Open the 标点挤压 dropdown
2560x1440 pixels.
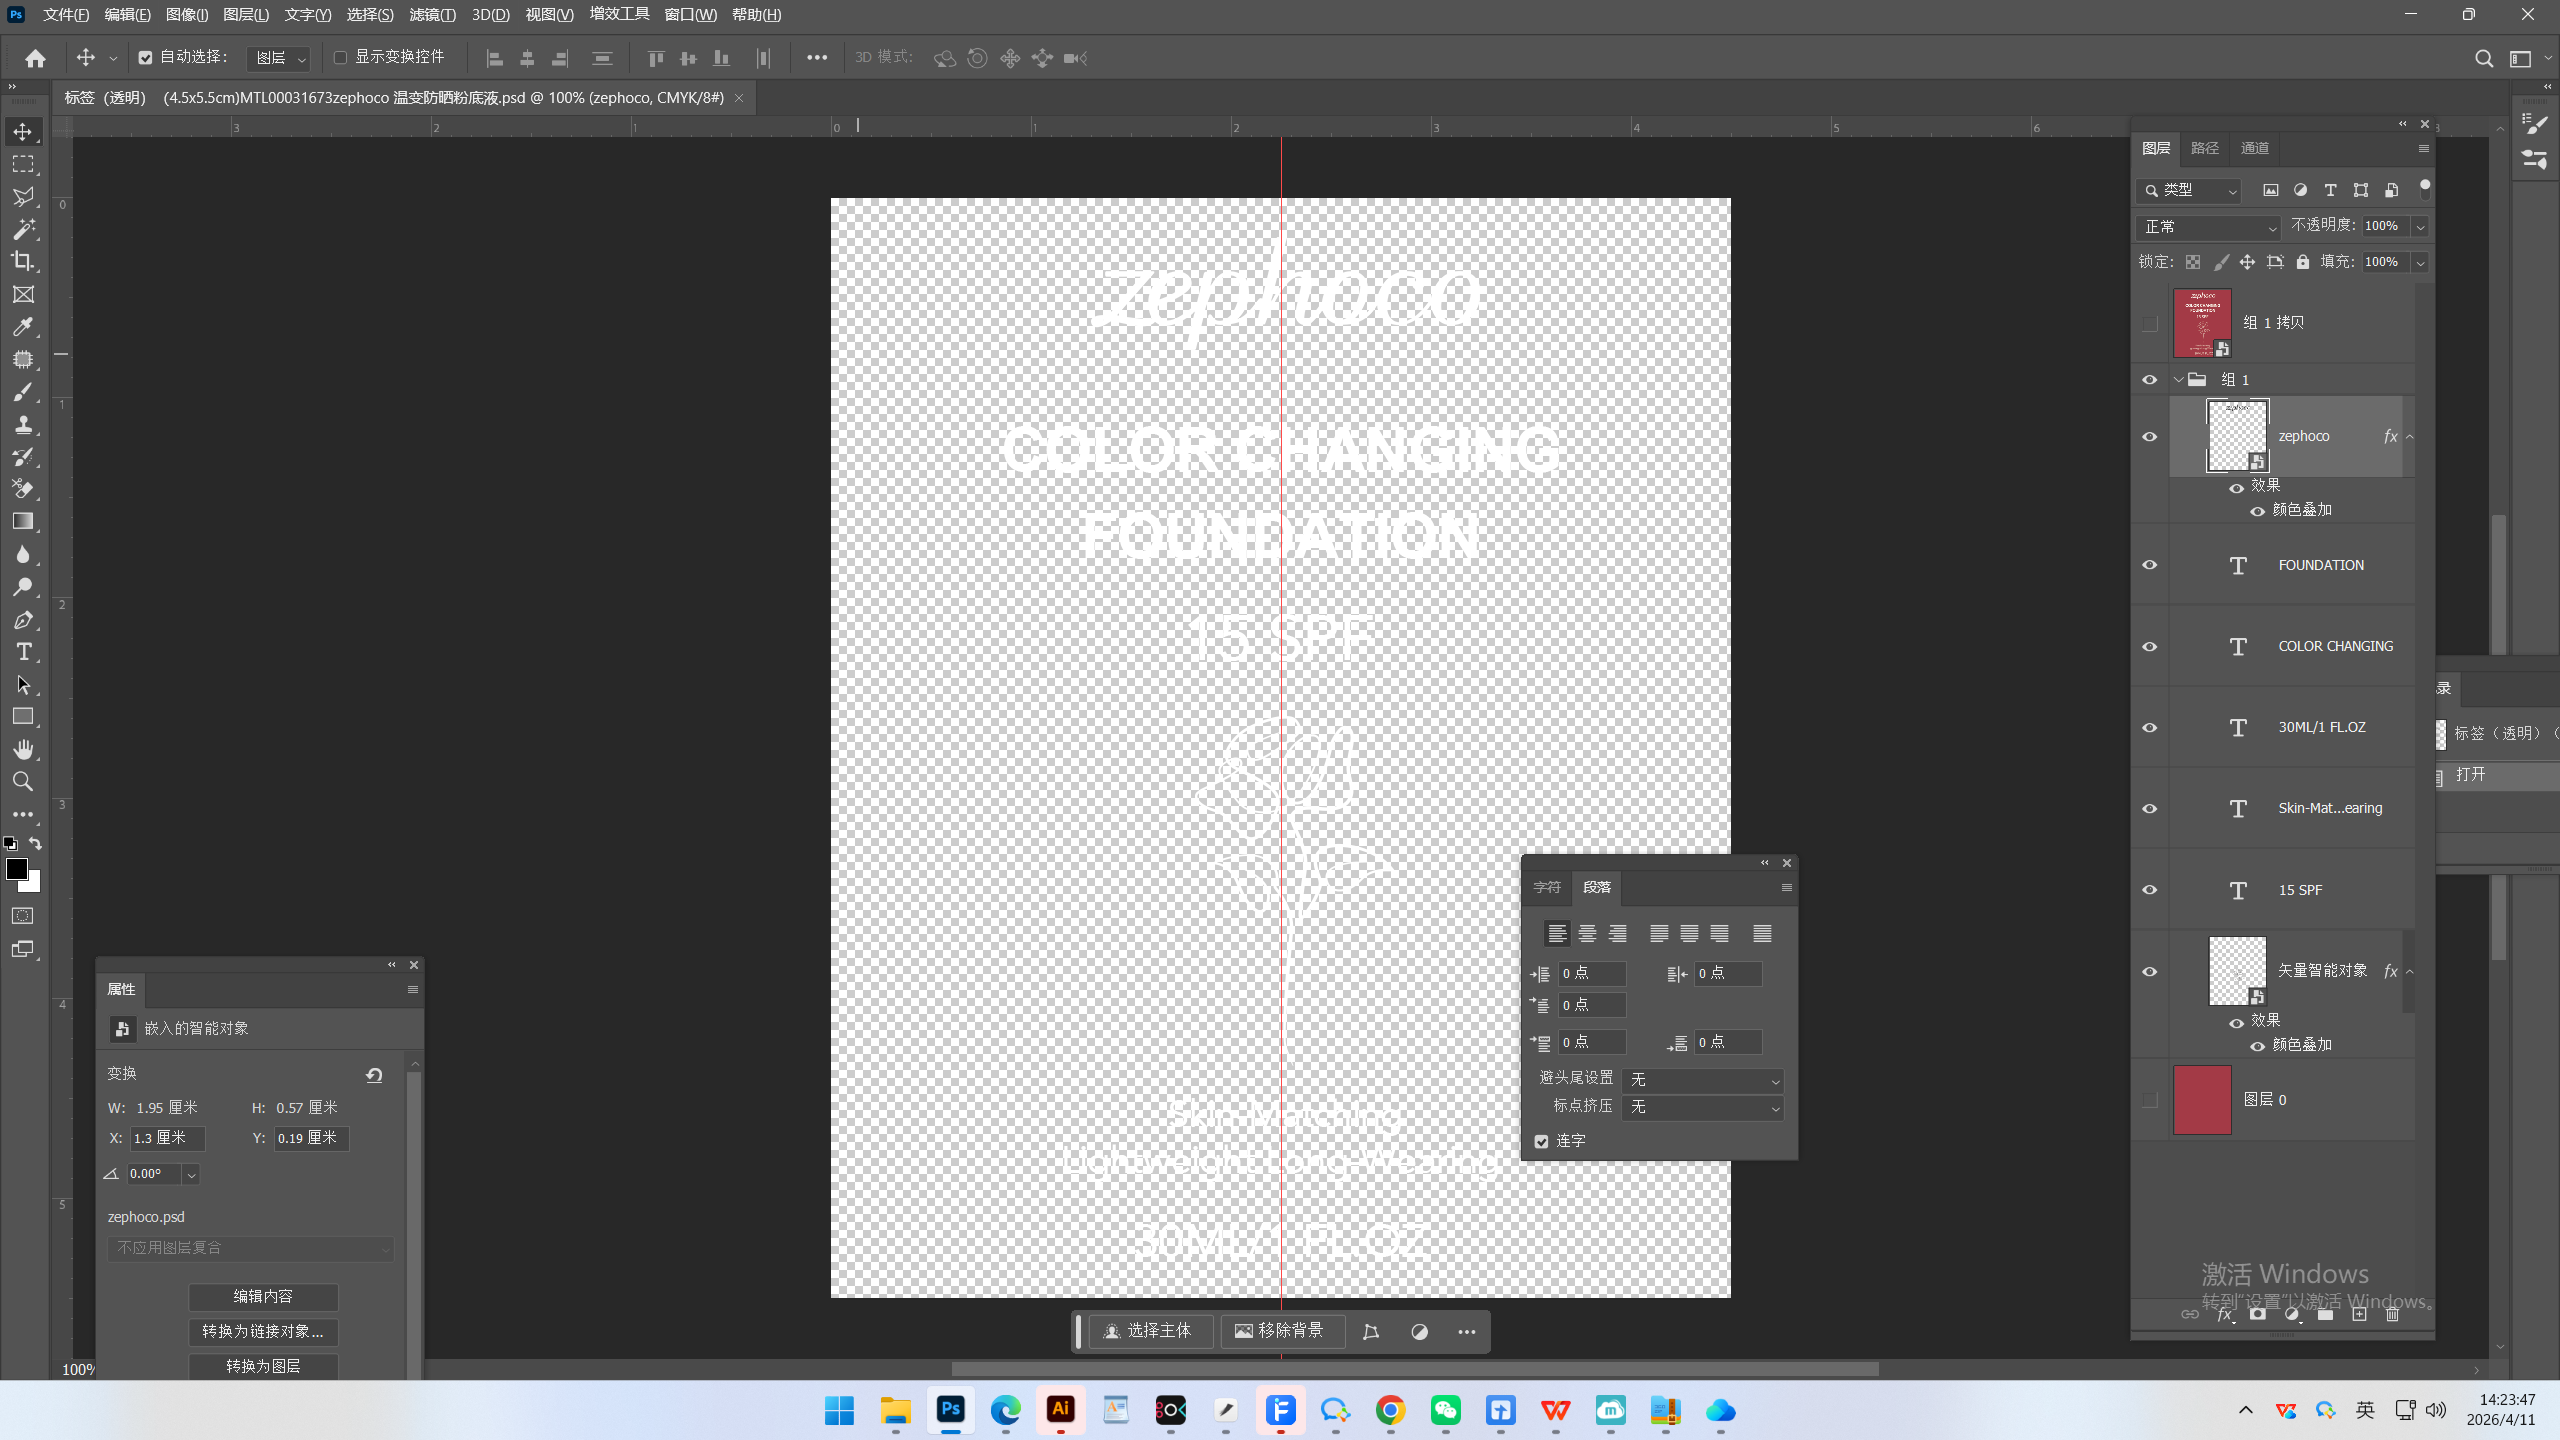1703,1107
